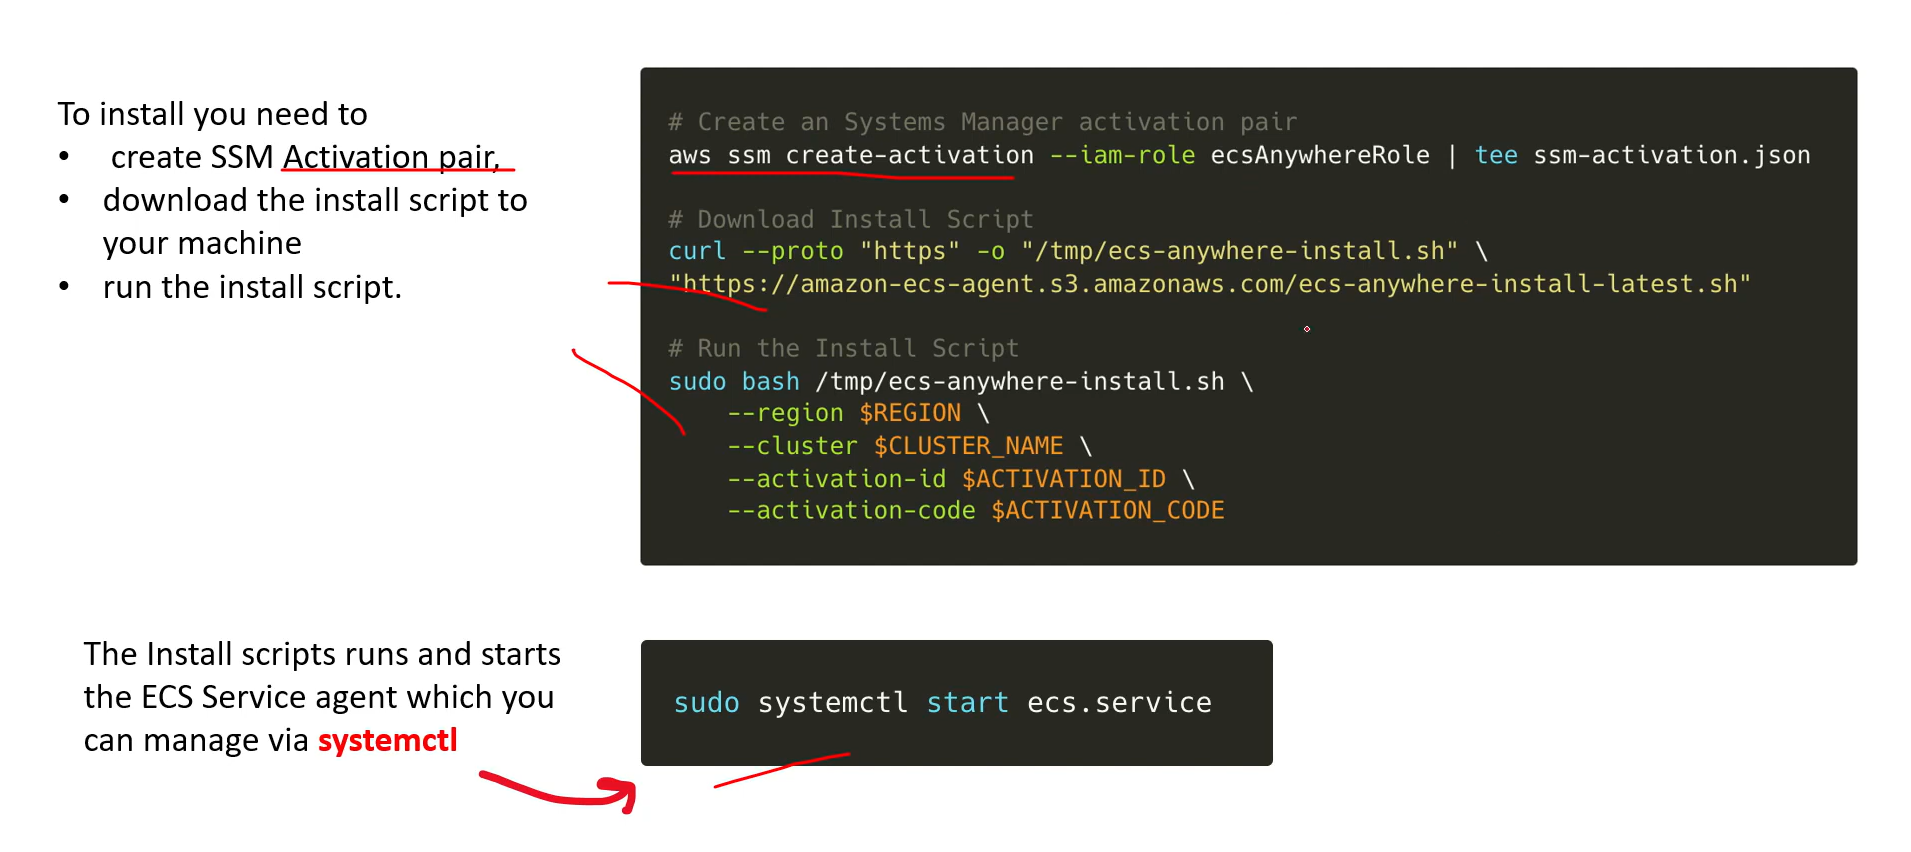Click the line "the ECS Service agent which you"
The height and width of the screenshot is (852, 1911).
[319, 697]
